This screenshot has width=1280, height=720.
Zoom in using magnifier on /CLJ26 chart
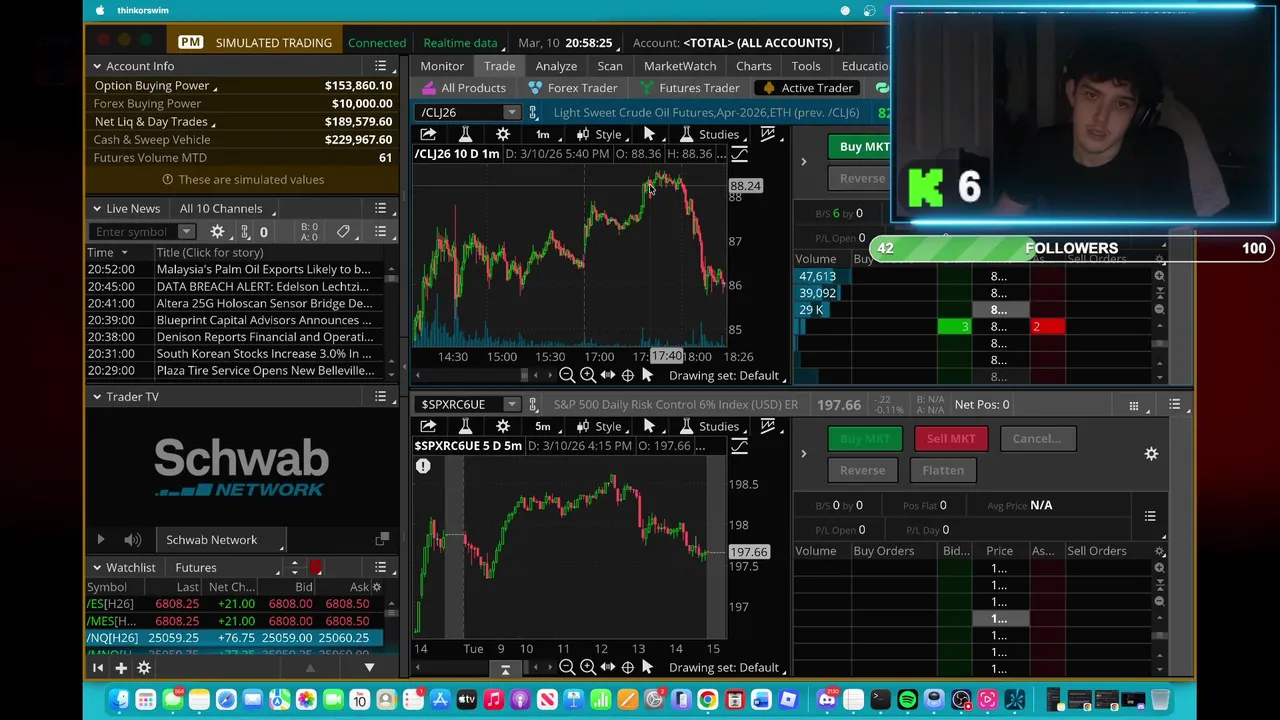tap(587, 375)
